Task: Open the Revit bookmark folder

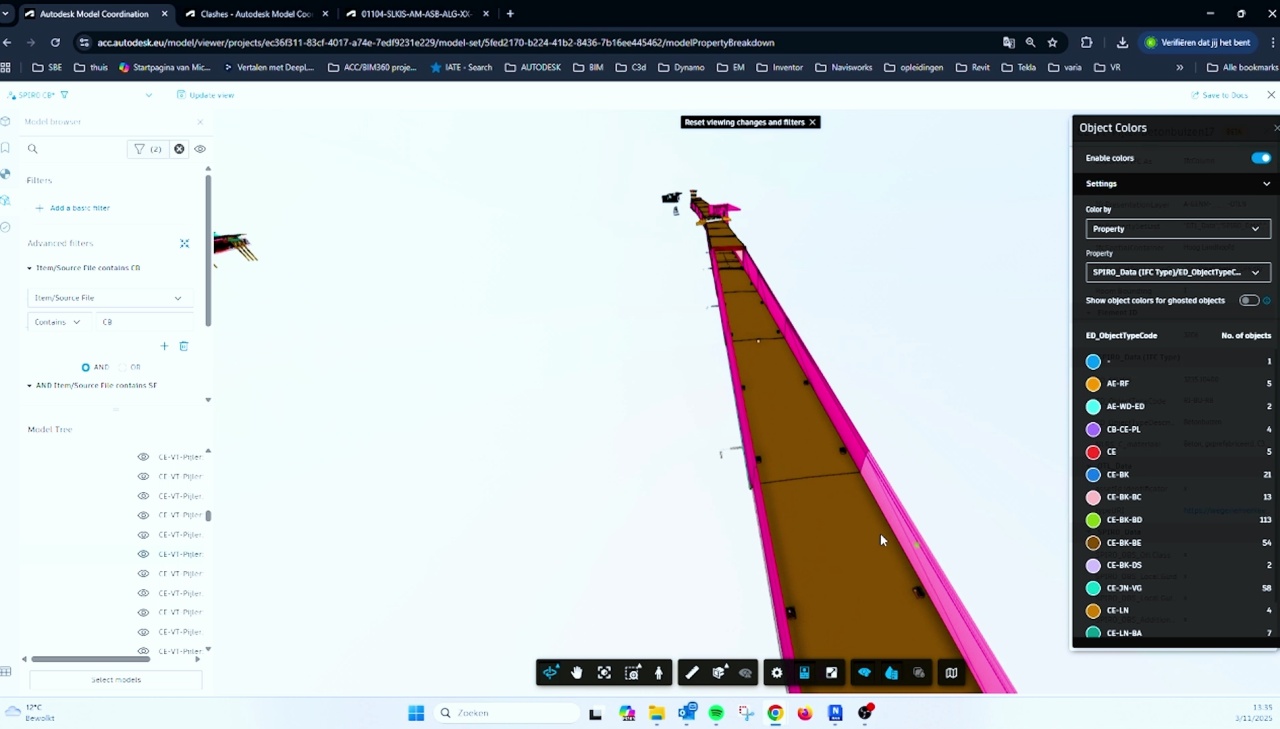Action: (x=972, y=68)
